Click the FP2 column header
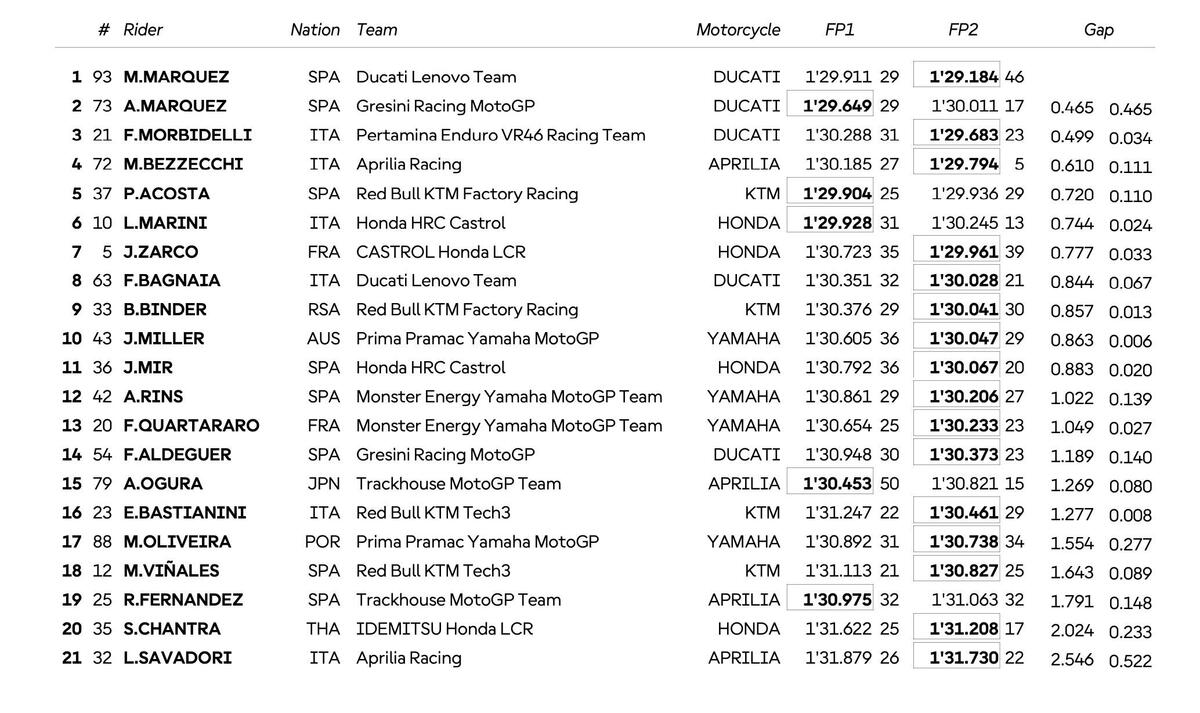This screenshot has width=1200, height=713. click(963, 30)
